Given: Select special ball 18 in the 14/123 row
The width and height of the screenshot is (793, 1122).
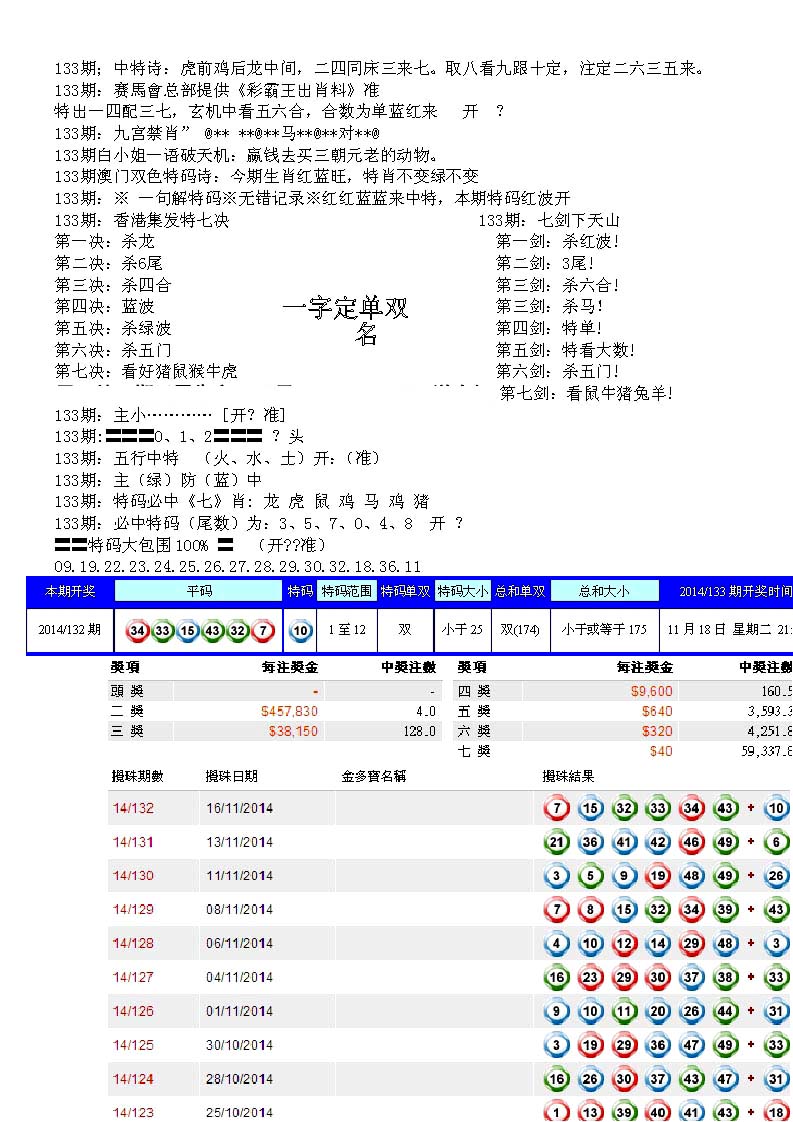Looking at the screenshot, I should (777, 1112).
